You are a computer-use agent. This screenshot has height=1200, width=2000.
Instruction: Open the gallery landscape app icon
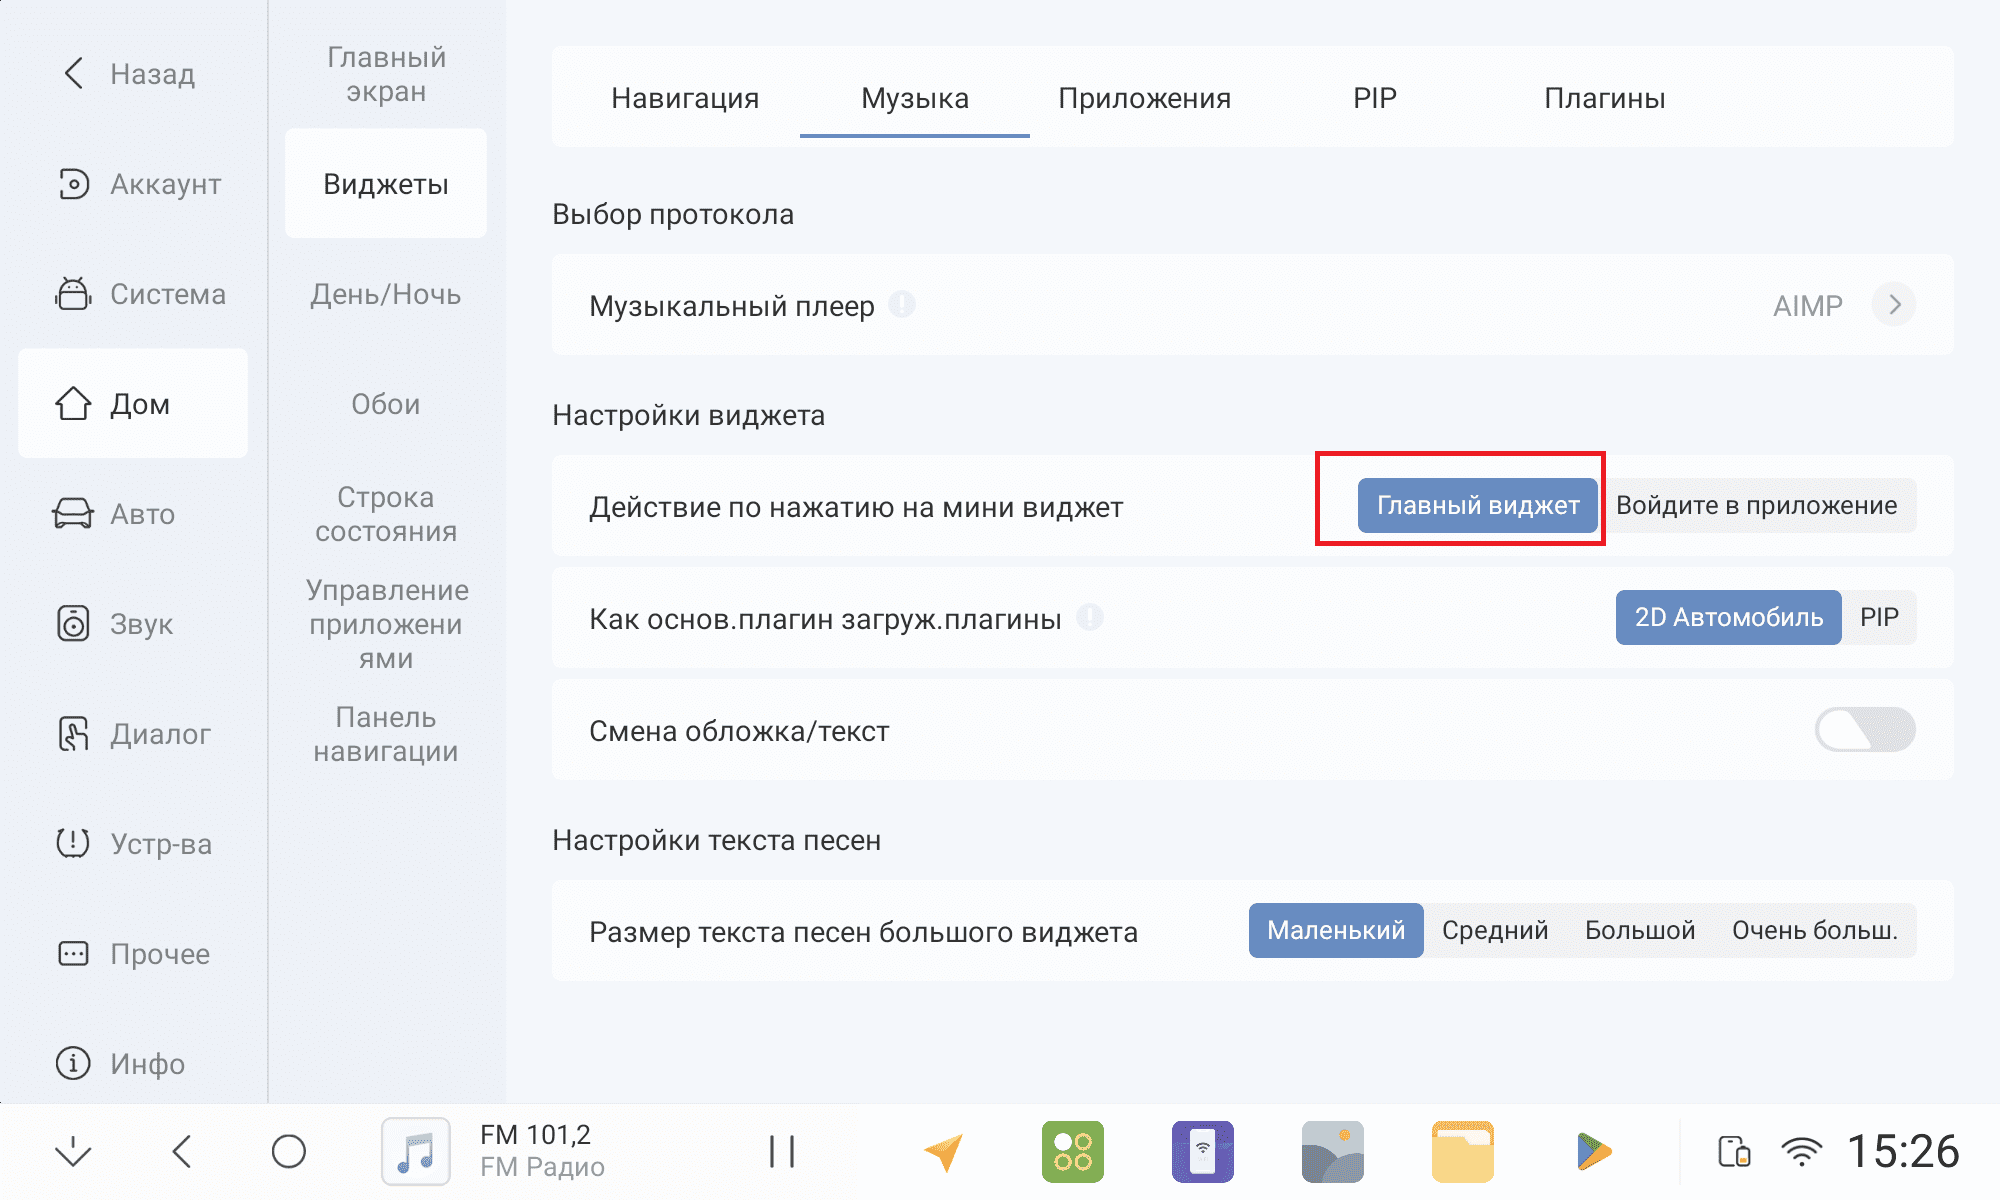click(x=1332, y=1152)
